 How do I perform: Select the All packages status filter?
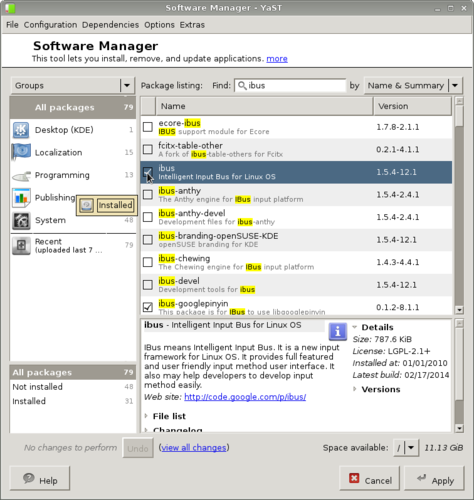coord(73,372)
